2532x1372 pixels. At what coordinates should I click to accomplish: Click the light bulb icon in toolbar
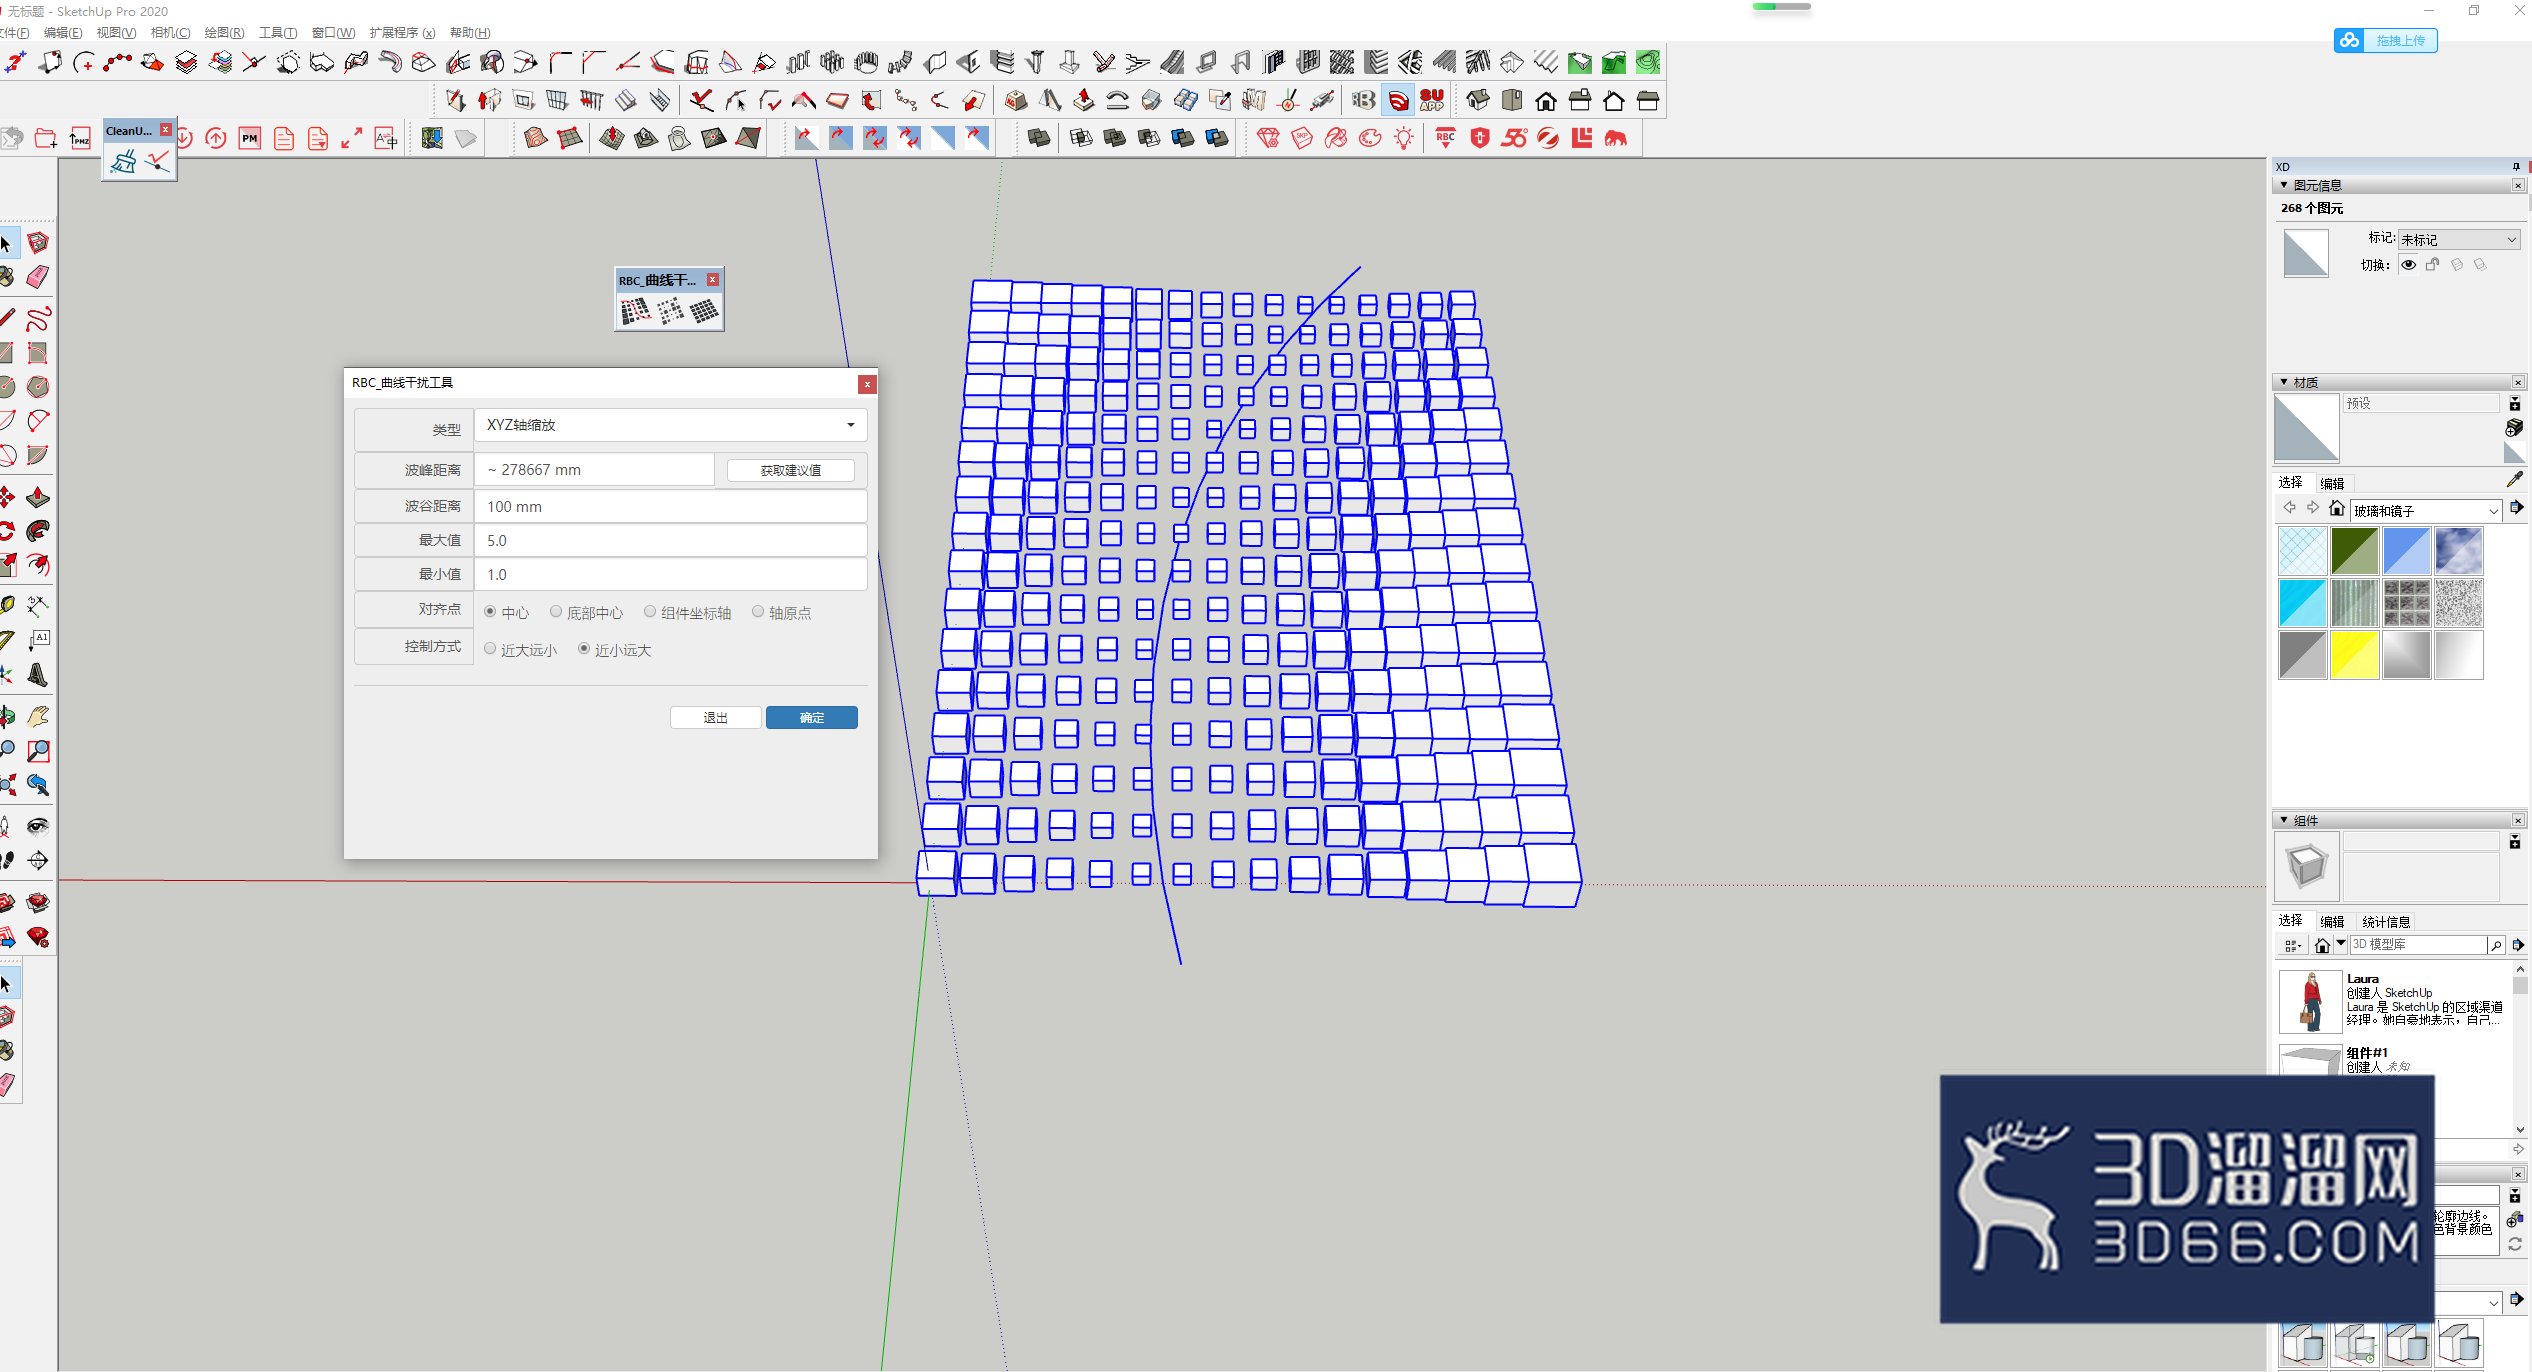pos(1404,139)
